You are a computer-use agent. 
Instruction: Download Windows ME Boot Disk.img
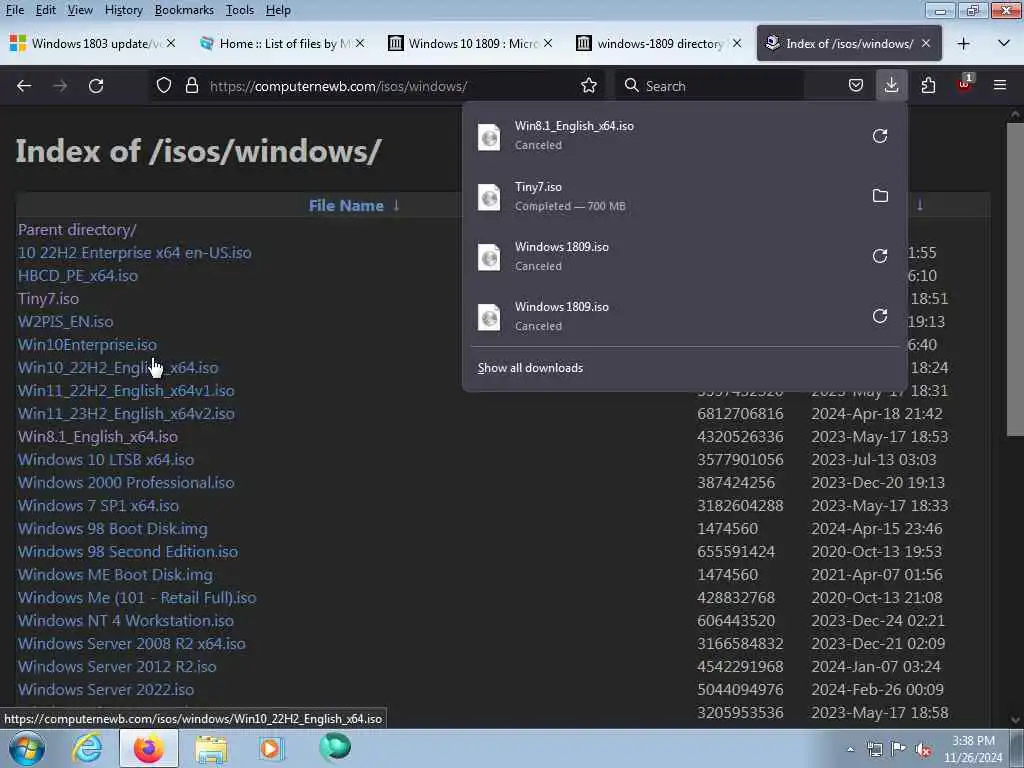tap(115, 575)
